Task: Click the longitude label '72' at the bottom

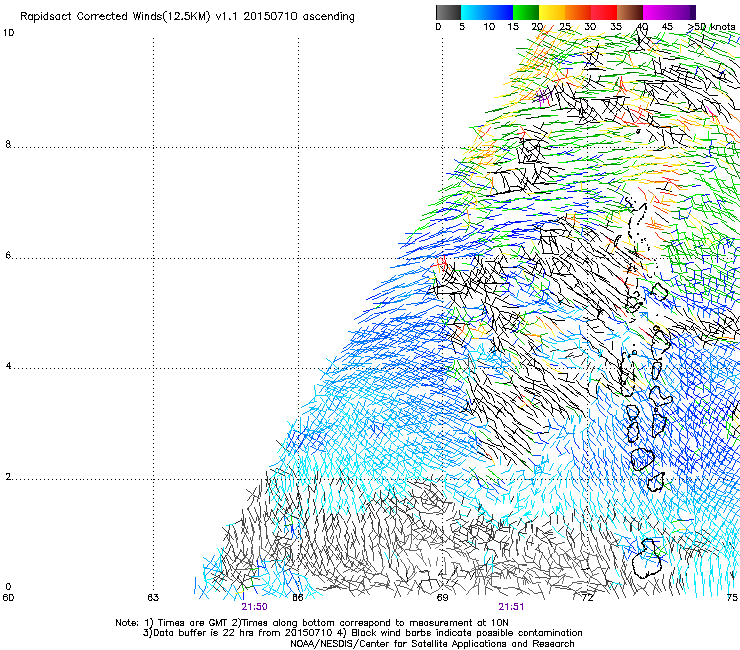Action: point(587,597)
